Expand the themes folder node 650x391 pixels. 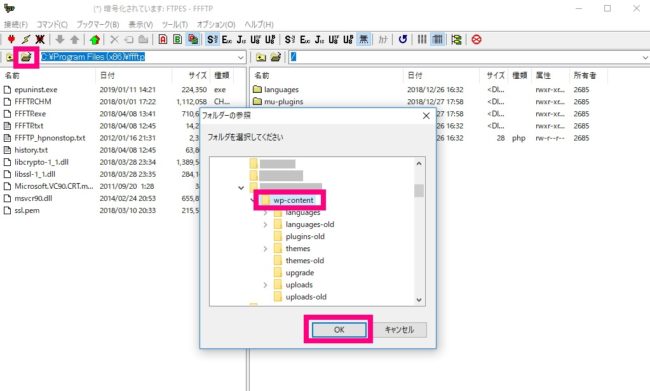click(265, 249)
